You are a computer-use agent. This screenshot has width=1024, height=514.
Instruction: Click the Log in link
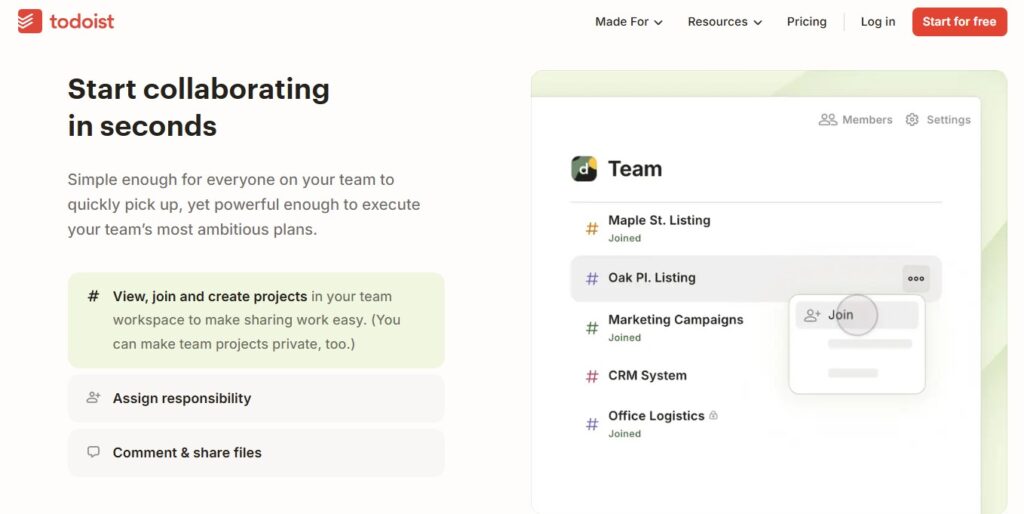(878, 22)
